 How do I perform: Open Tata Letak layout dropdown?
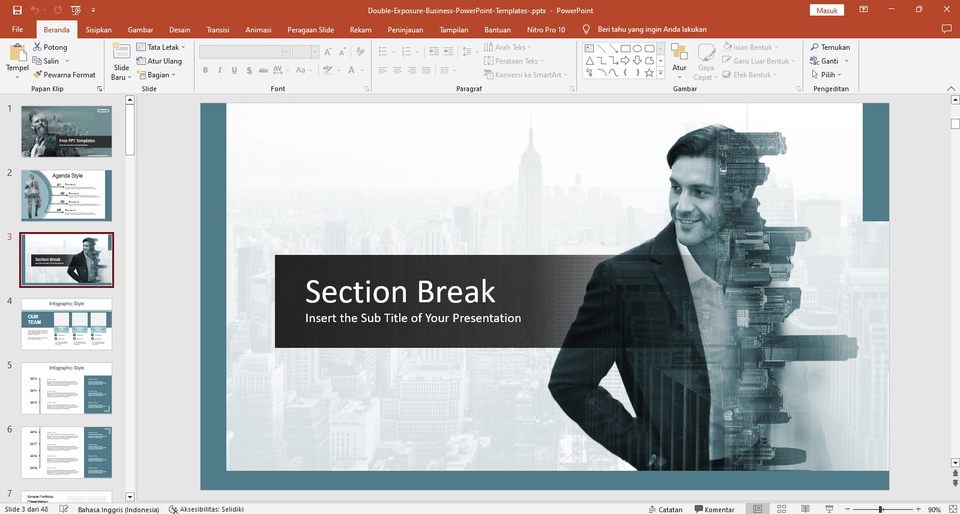tap(160, 47)
